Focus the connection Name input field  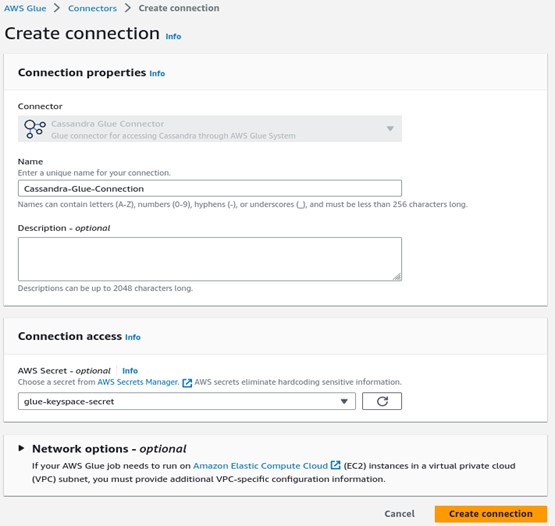click(x=210, y=188)
